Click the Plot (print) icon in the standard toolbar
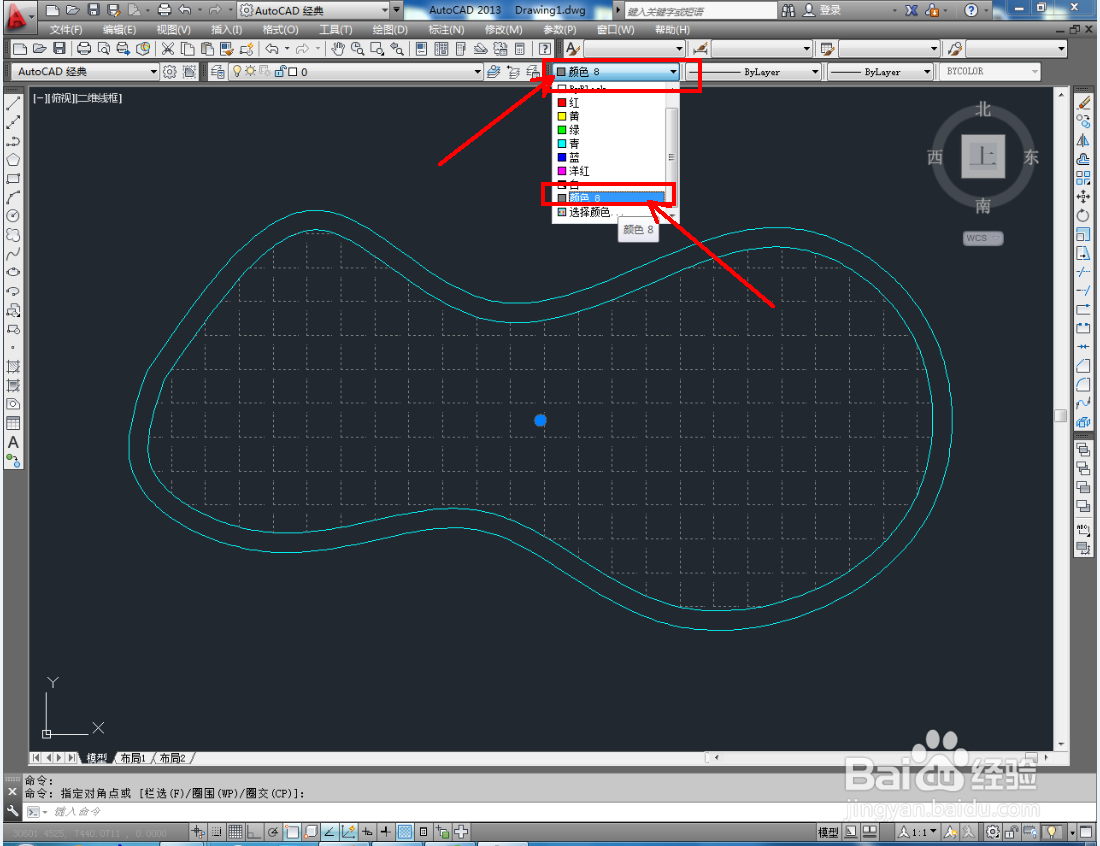 [x=84, y=48]
